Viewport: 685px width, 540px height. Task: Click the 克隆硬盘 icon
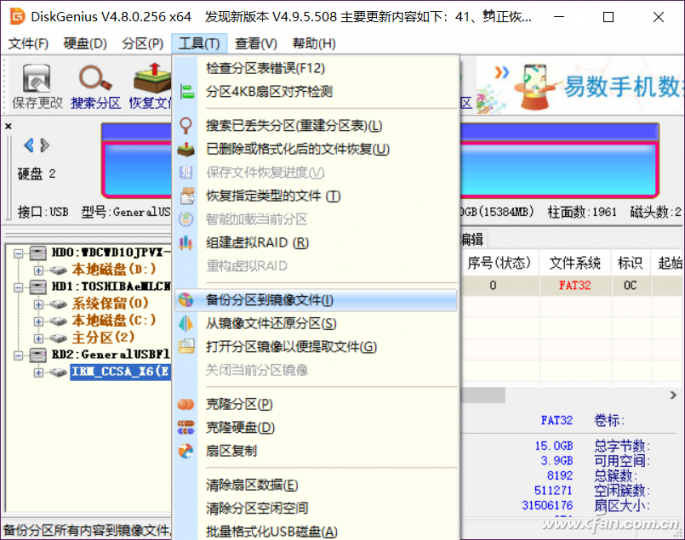click(x=186, y=428)
